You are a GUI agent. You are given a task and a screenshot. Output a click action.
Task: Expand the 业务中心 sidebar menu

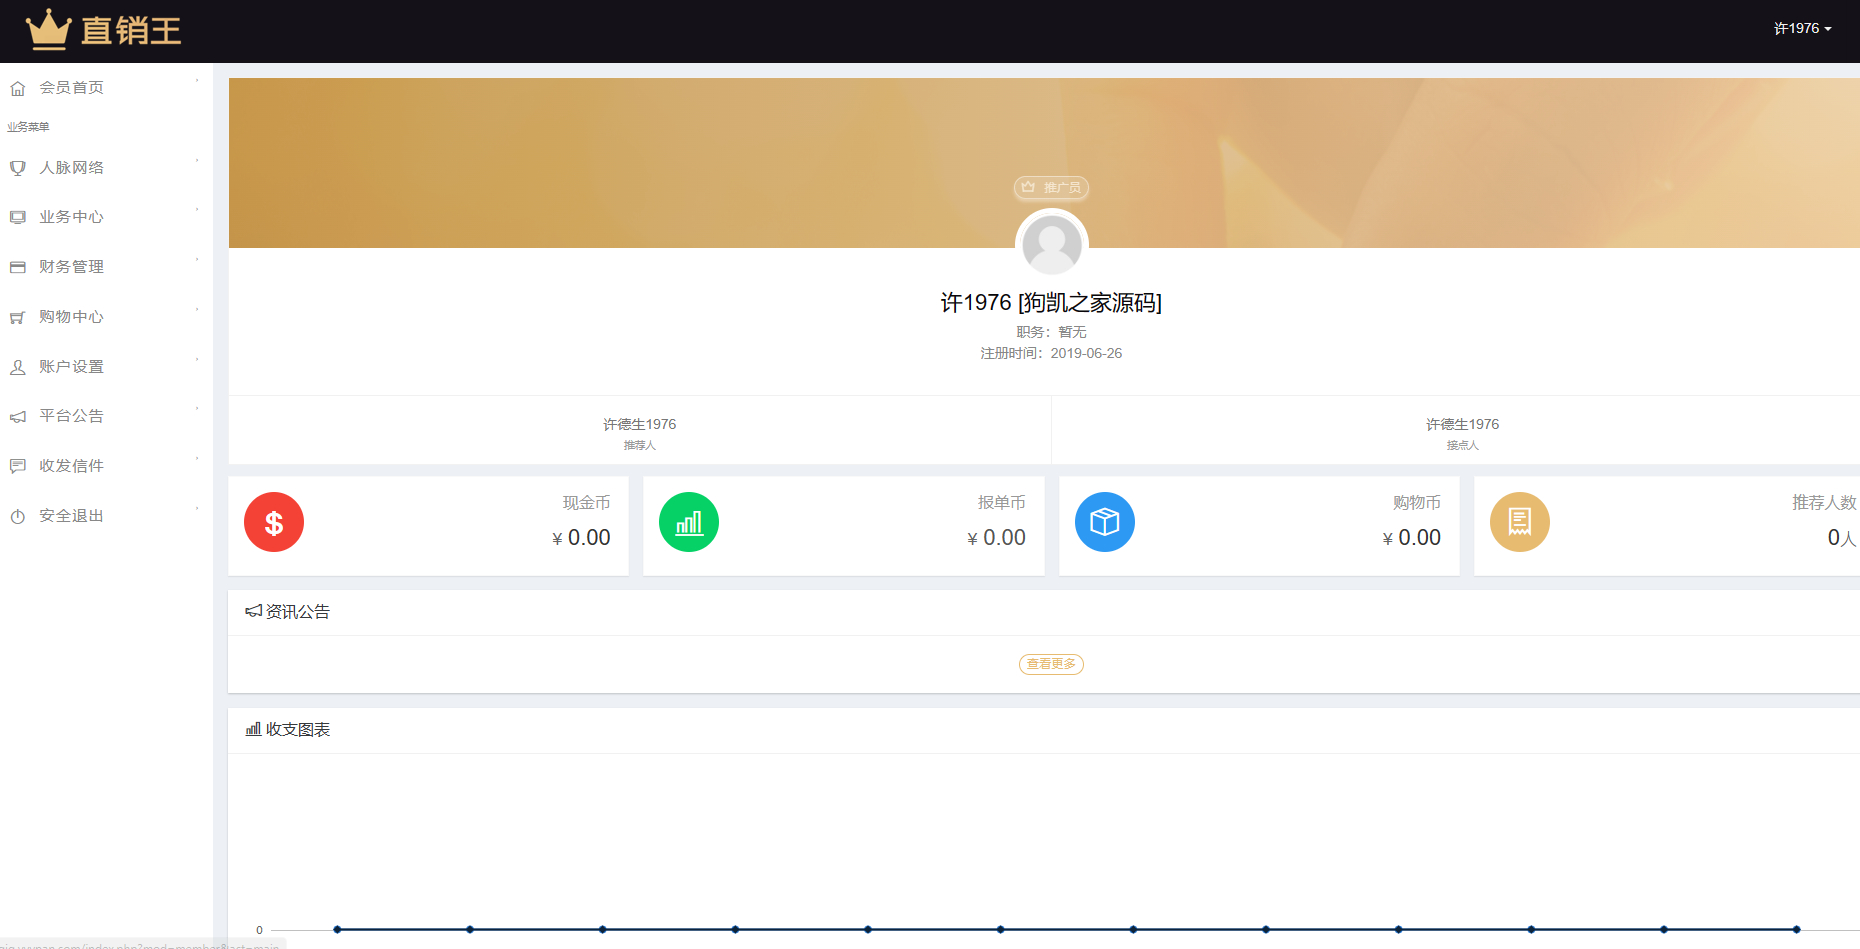pos(72,217)
